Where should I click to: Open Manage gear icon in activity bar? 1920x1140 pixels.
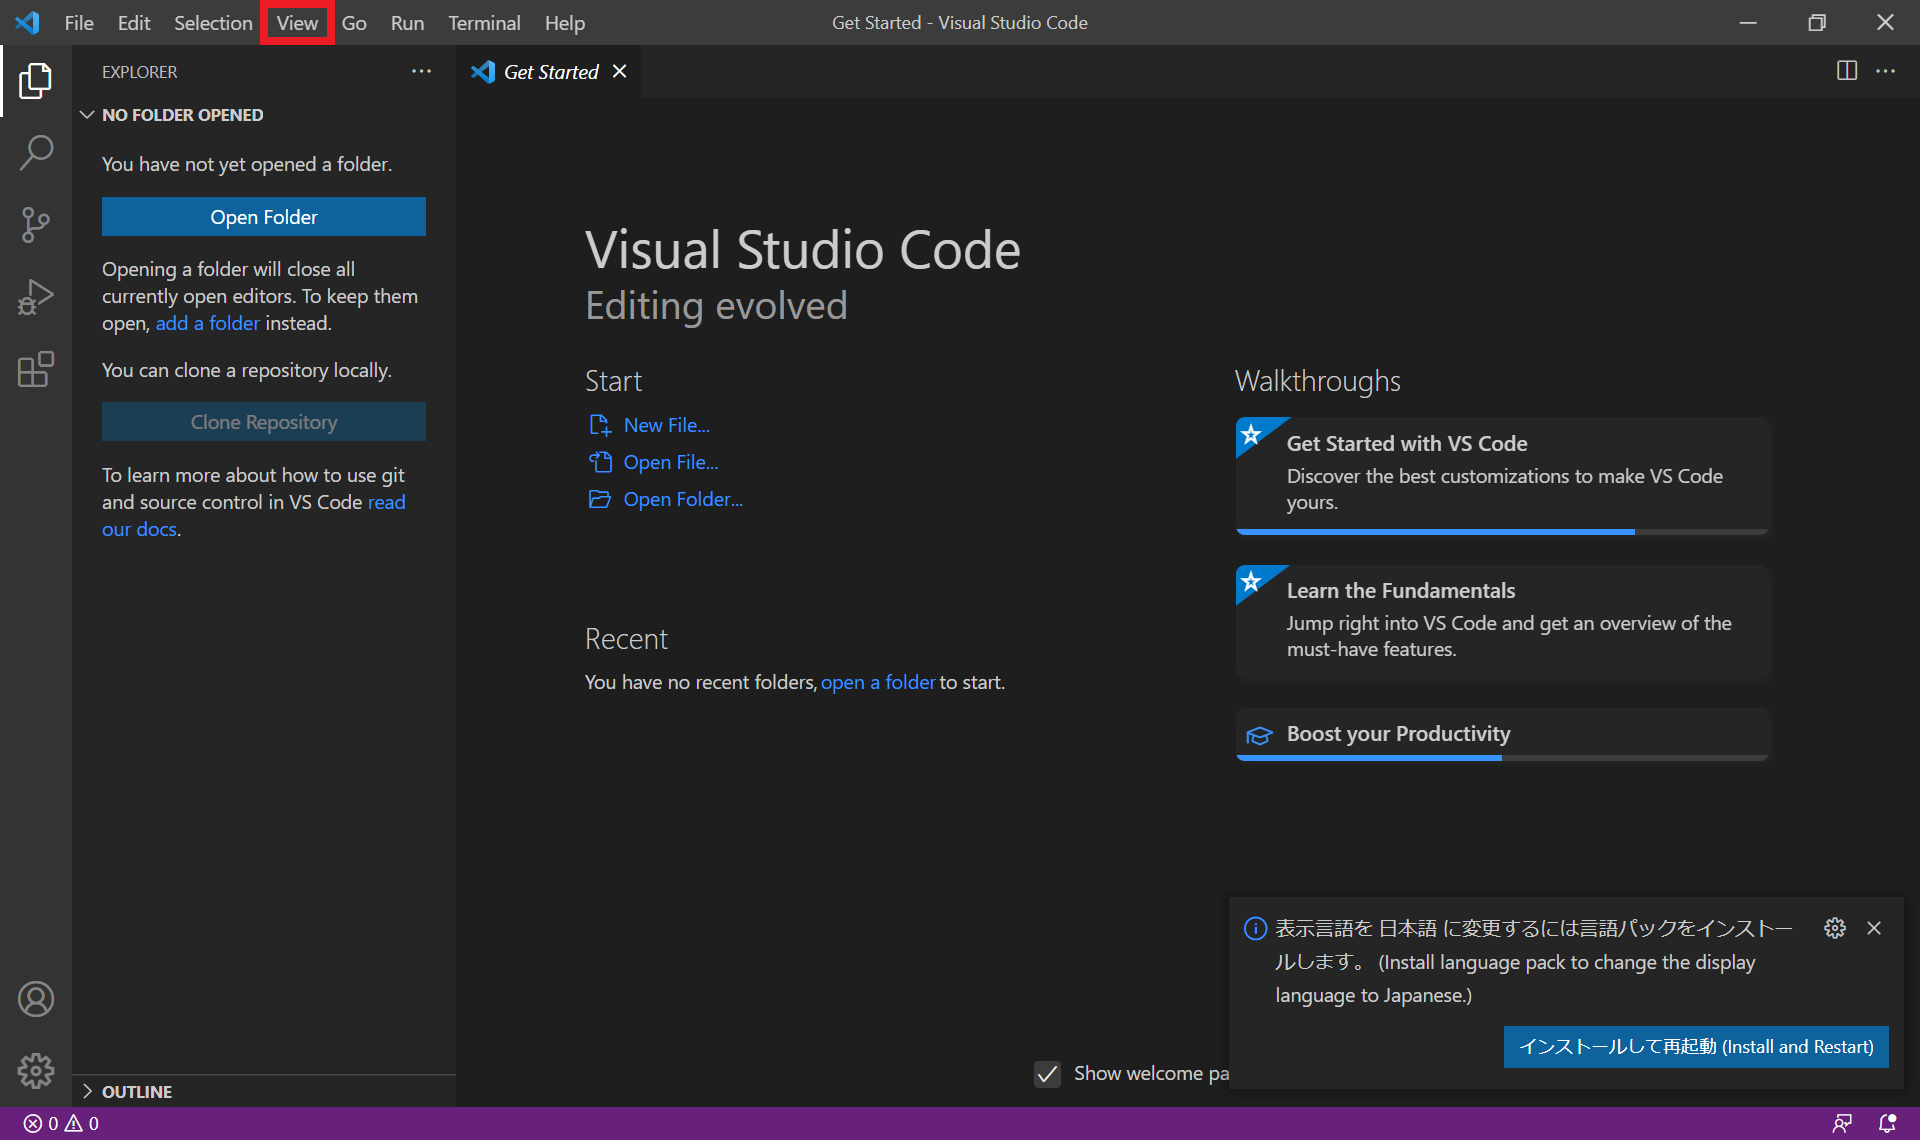click(36, 1070)
